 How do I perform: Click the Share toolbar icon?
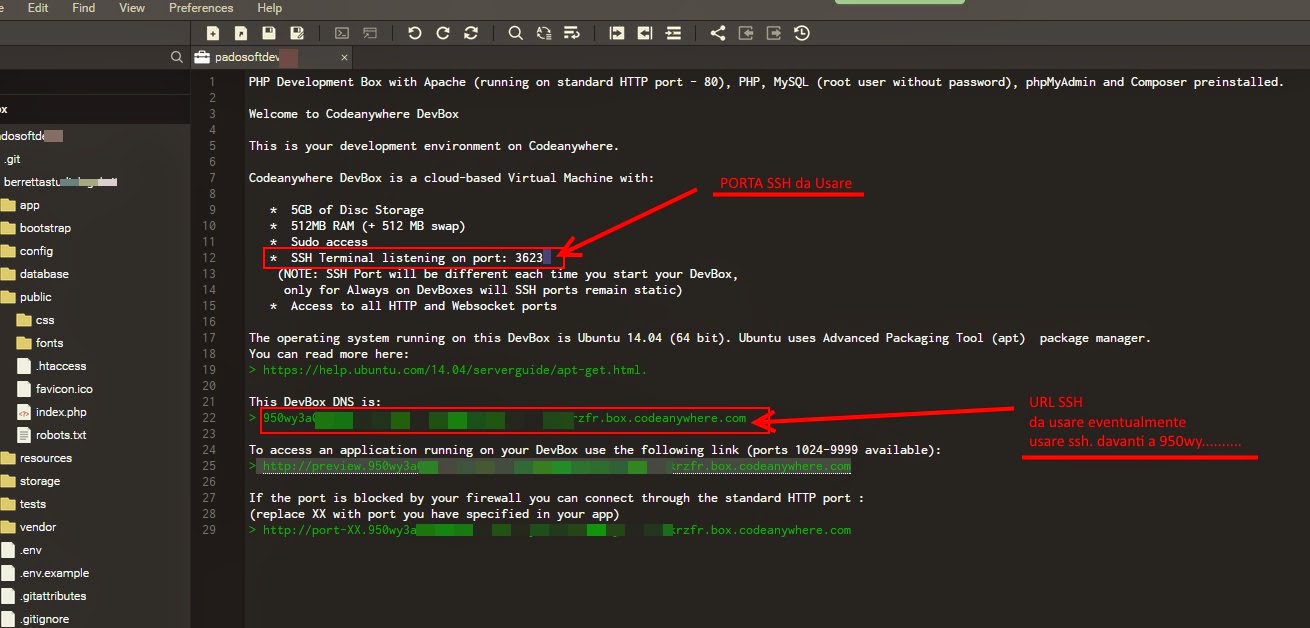(718, 33)
